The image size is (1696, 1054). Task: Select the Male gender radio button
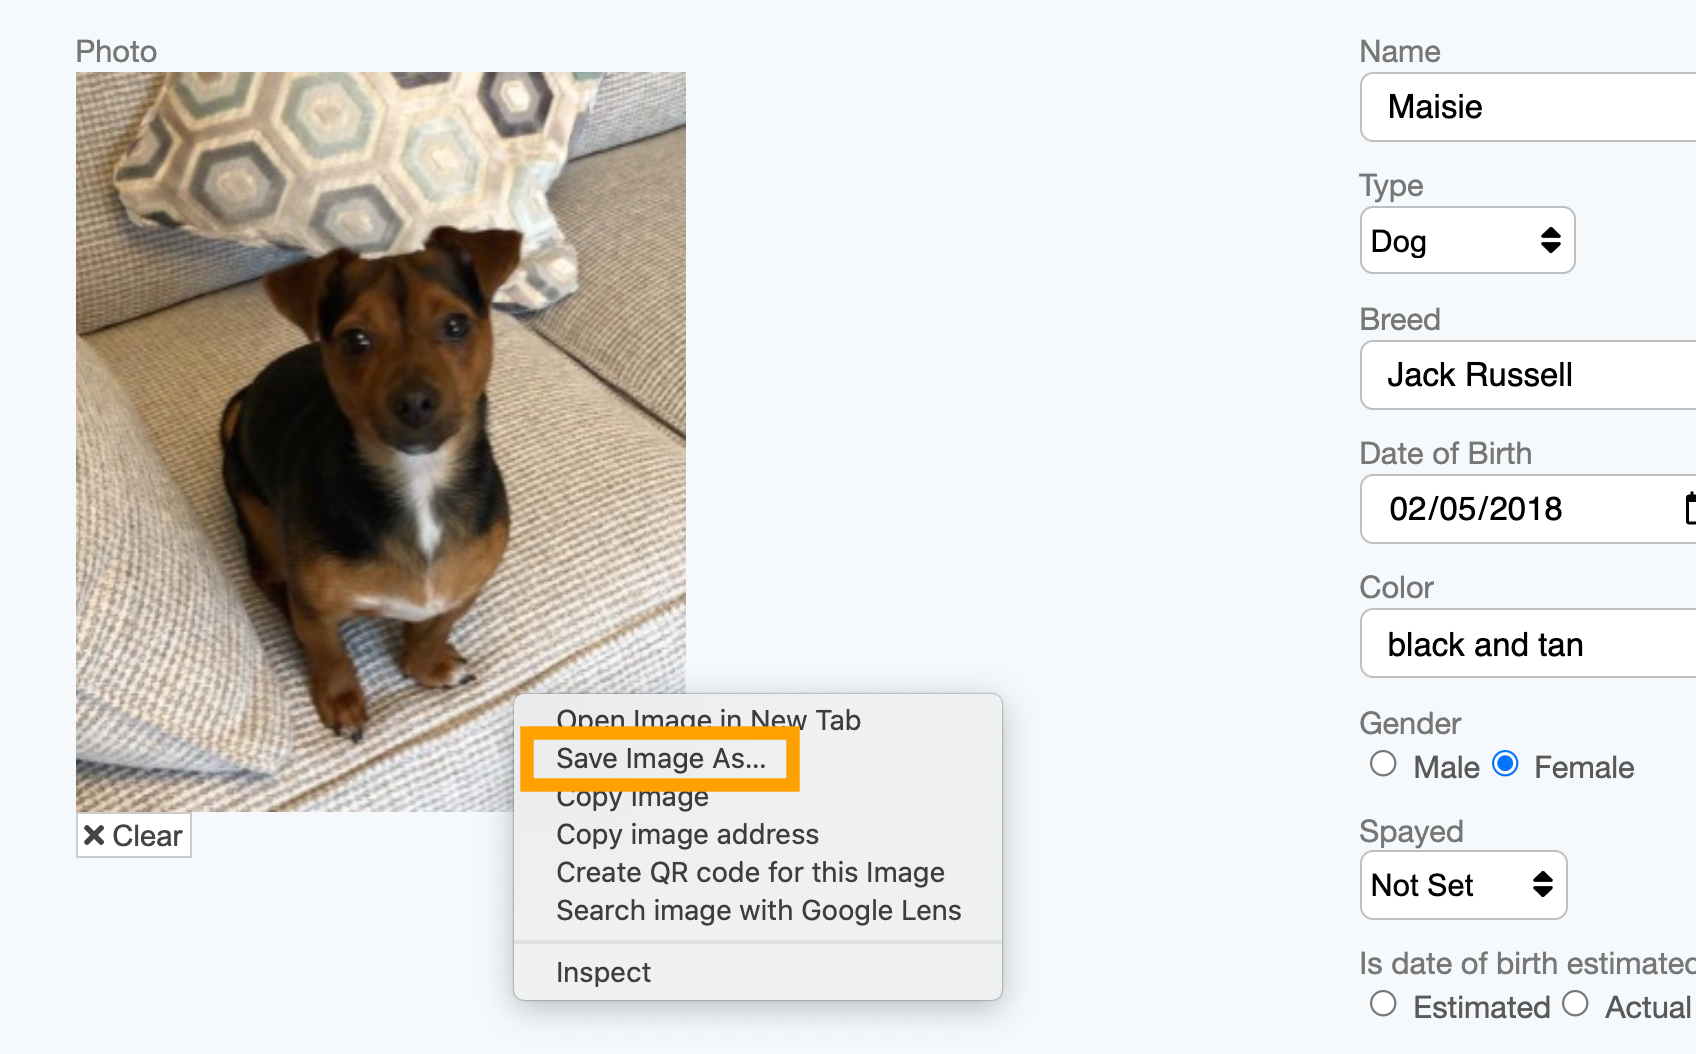click(1383, 764)
